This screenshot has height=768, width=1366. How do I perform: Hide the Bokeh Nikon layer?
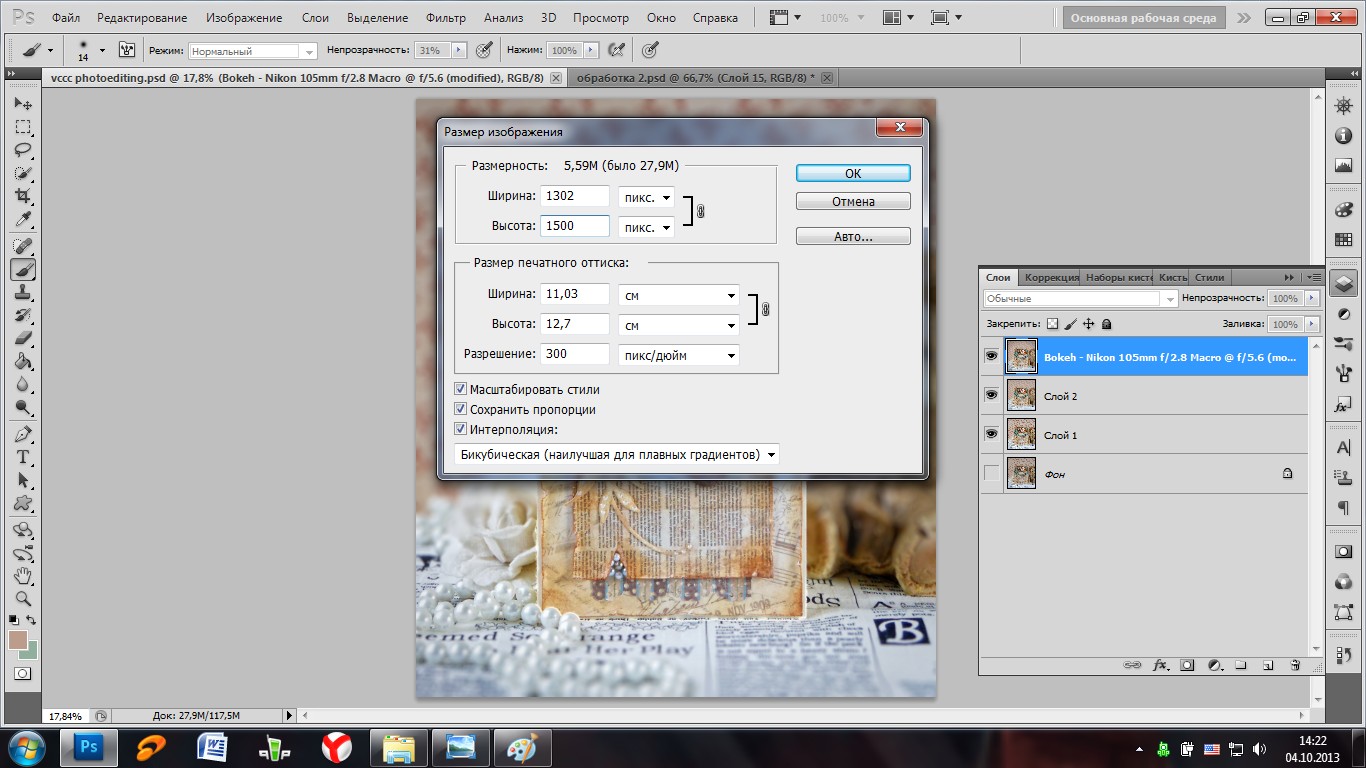(991, 356)
